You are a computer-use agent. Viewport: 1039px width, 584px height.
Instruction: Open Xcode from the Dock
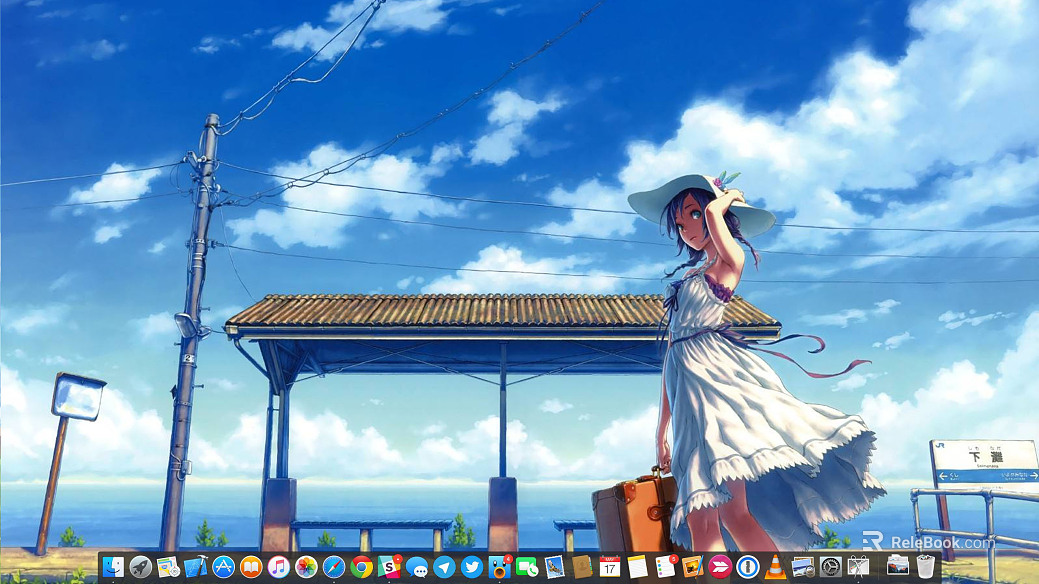click(x=195, y=567)
